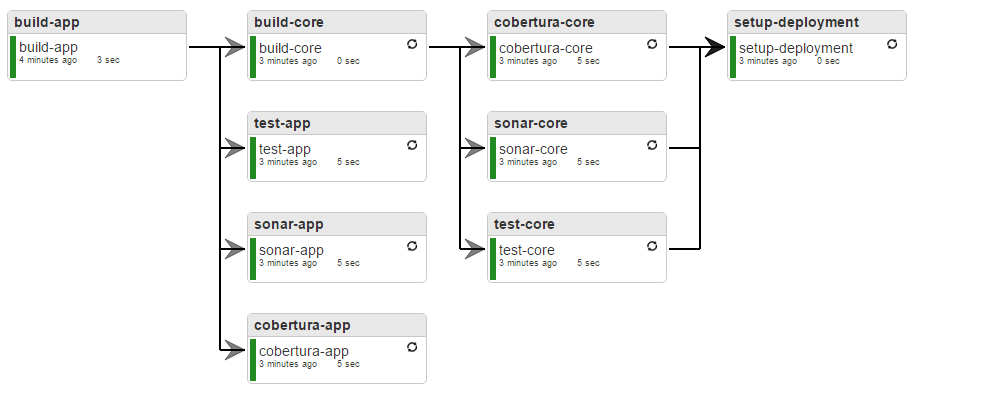
Task: Trigger rebuild icon for test-app
Action: click(412, 145)
